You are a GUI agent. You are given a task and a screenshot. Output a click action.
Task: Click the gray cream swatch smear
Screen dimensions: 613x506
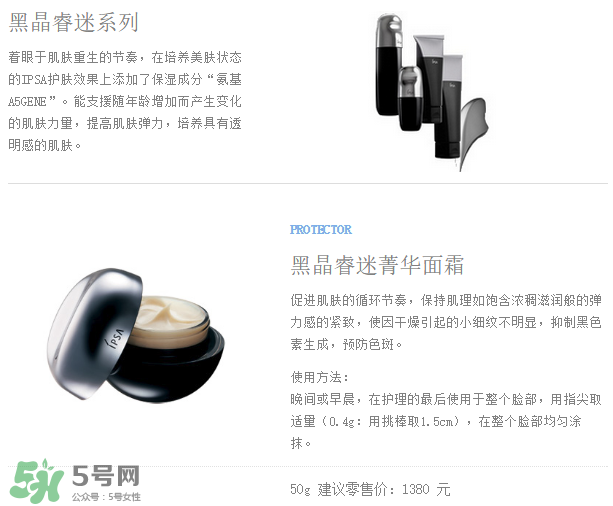tap(474, 131)
